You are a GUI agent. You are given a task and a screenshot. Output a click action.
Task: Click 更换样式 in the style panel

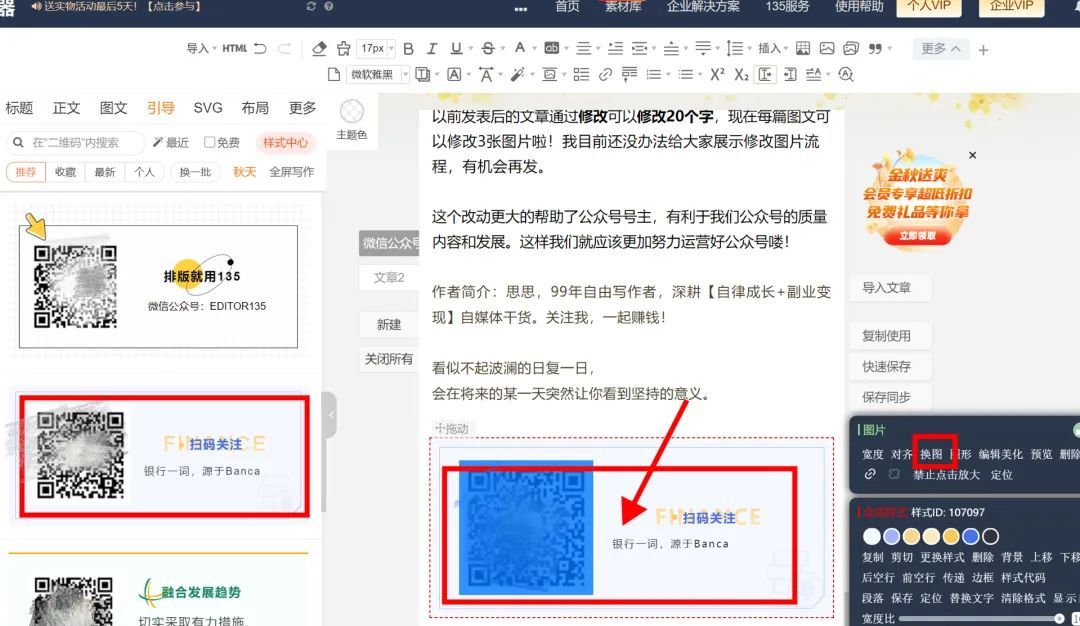click(x=942, y=556)
